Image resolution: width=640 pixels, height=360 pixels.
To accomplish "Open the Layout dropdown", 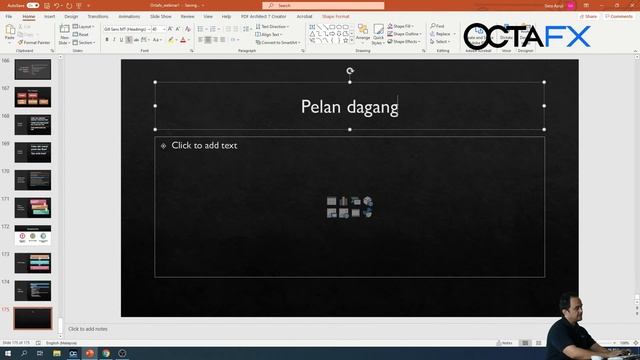I will click(x=84, y=27).
